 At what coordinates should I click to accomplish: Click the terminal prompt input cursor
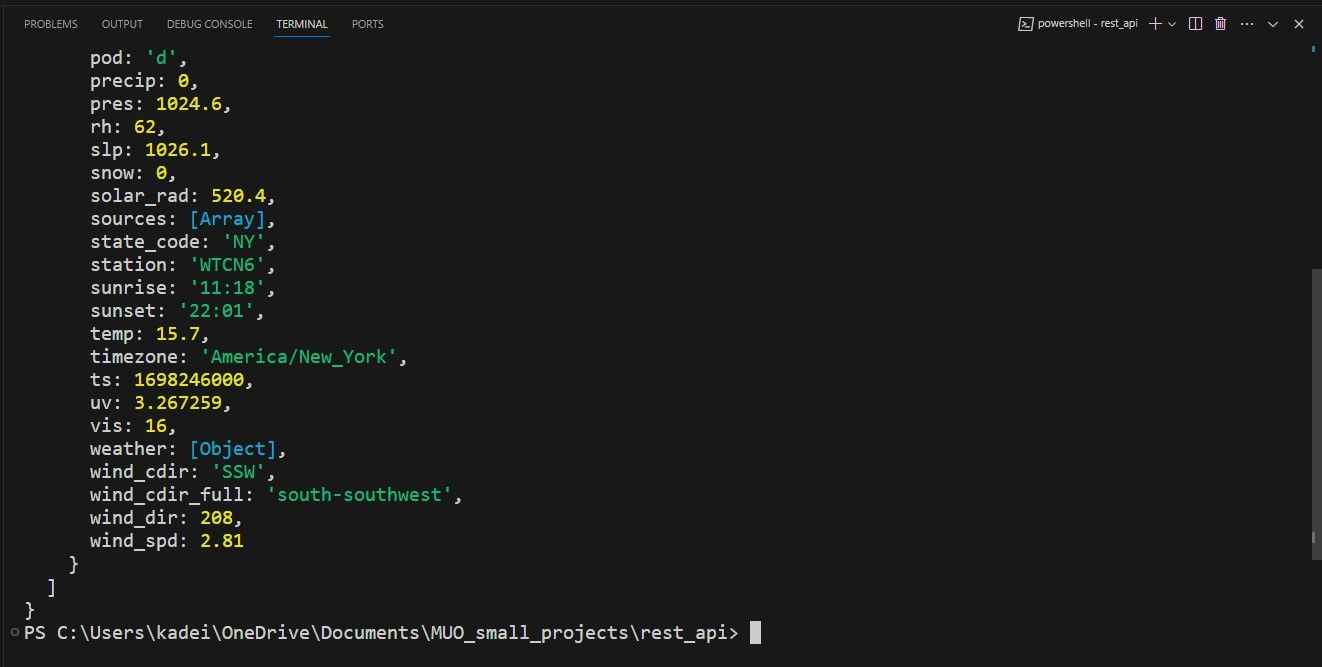pyautogui.click(x=753, y=632)
